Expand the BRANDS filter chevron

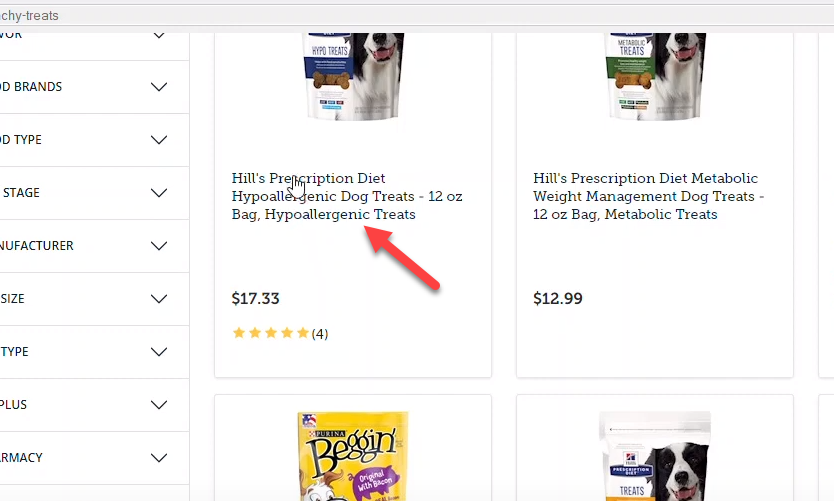tap(159, 87)
